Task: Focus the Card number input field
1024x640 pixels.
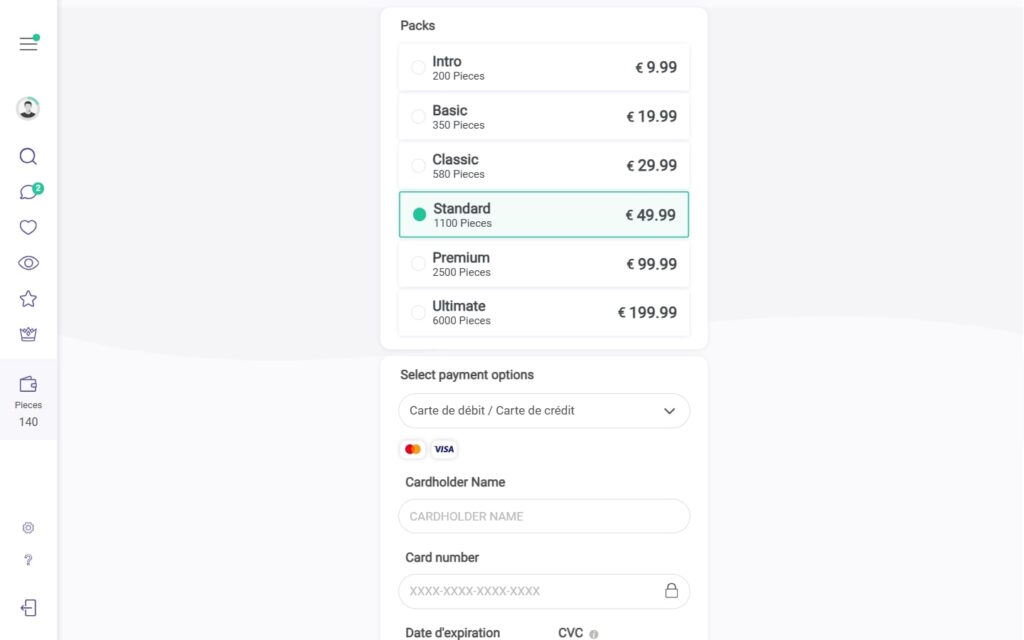Action: (x=543, y=591)
